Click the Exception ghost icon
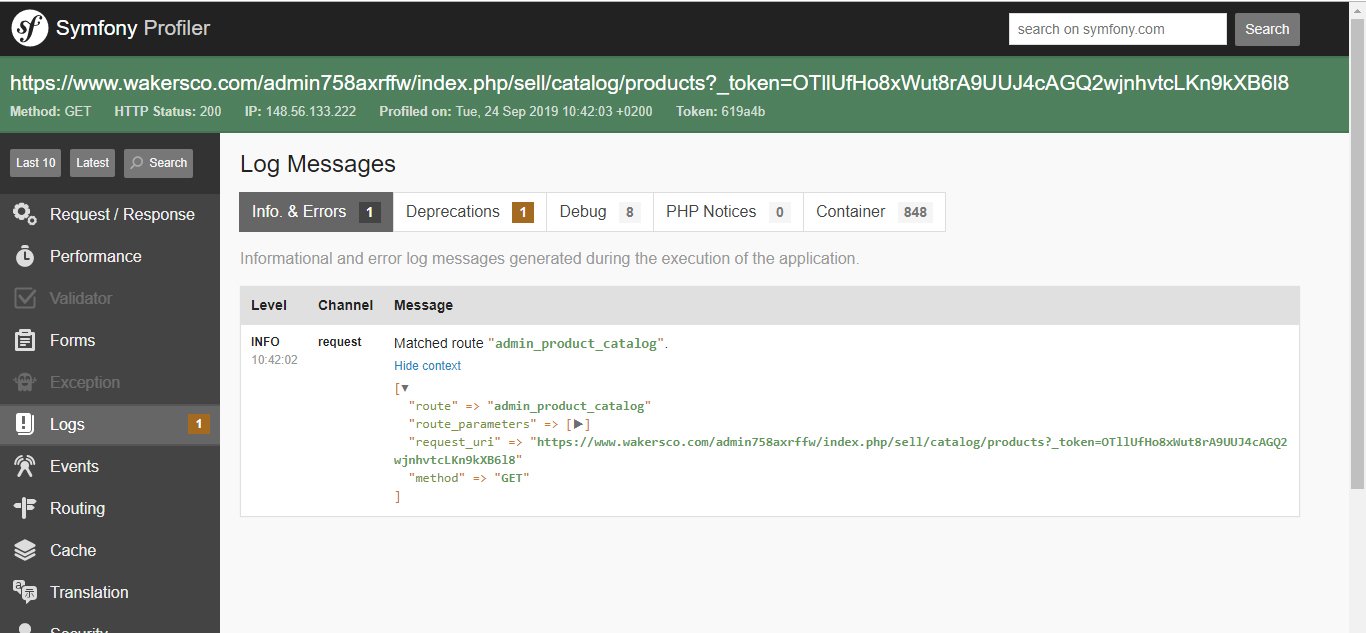Screen dimensions: 1366x633 pos(25,382)
